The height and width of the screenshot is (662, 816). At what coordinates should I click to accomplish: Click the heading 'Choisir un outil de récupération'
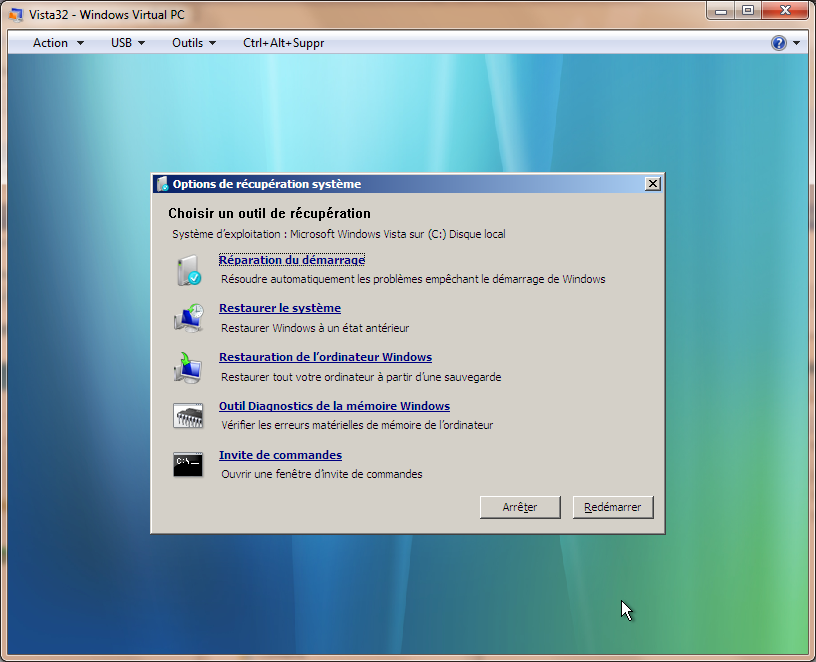tap(270, 213)
